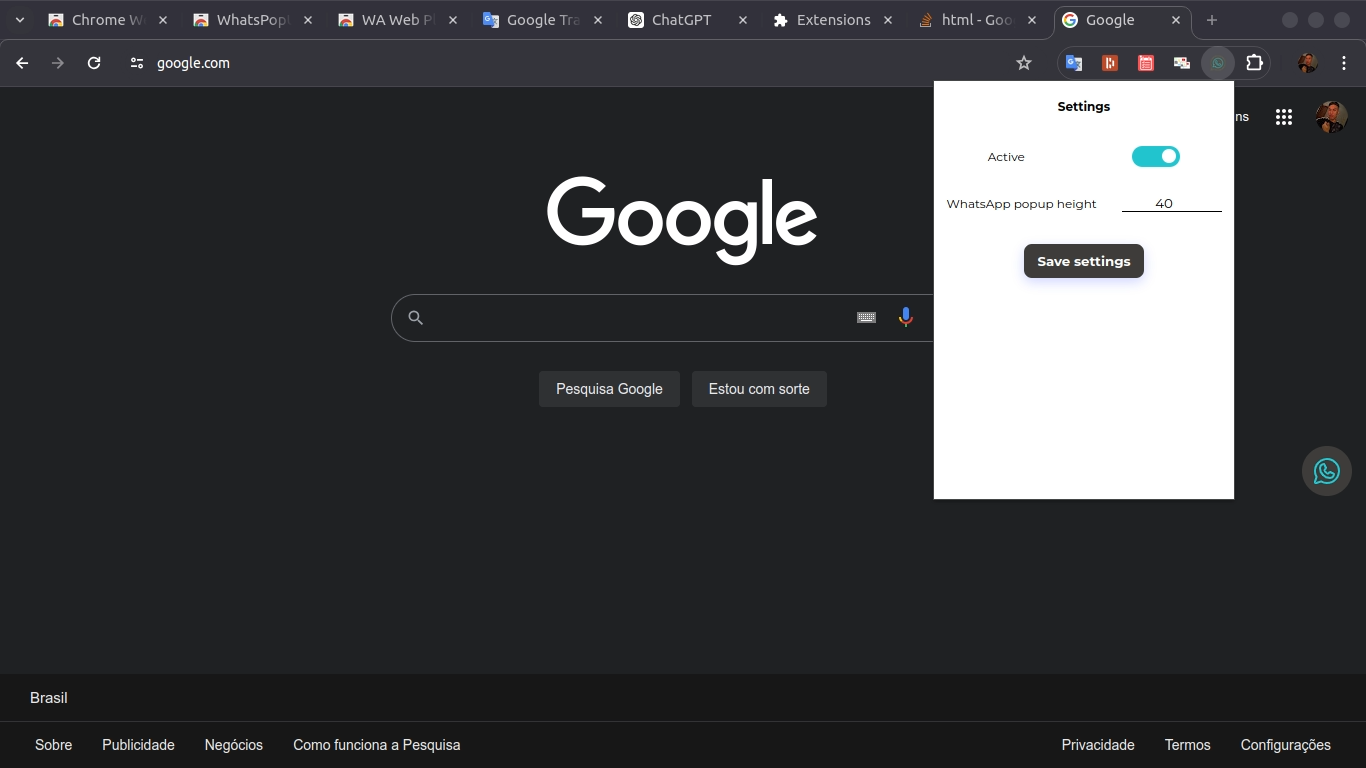Open the Privacidade footer link
Image resolution: width=1366 pixels, height=768 pixels.
tap(1098, 745)
